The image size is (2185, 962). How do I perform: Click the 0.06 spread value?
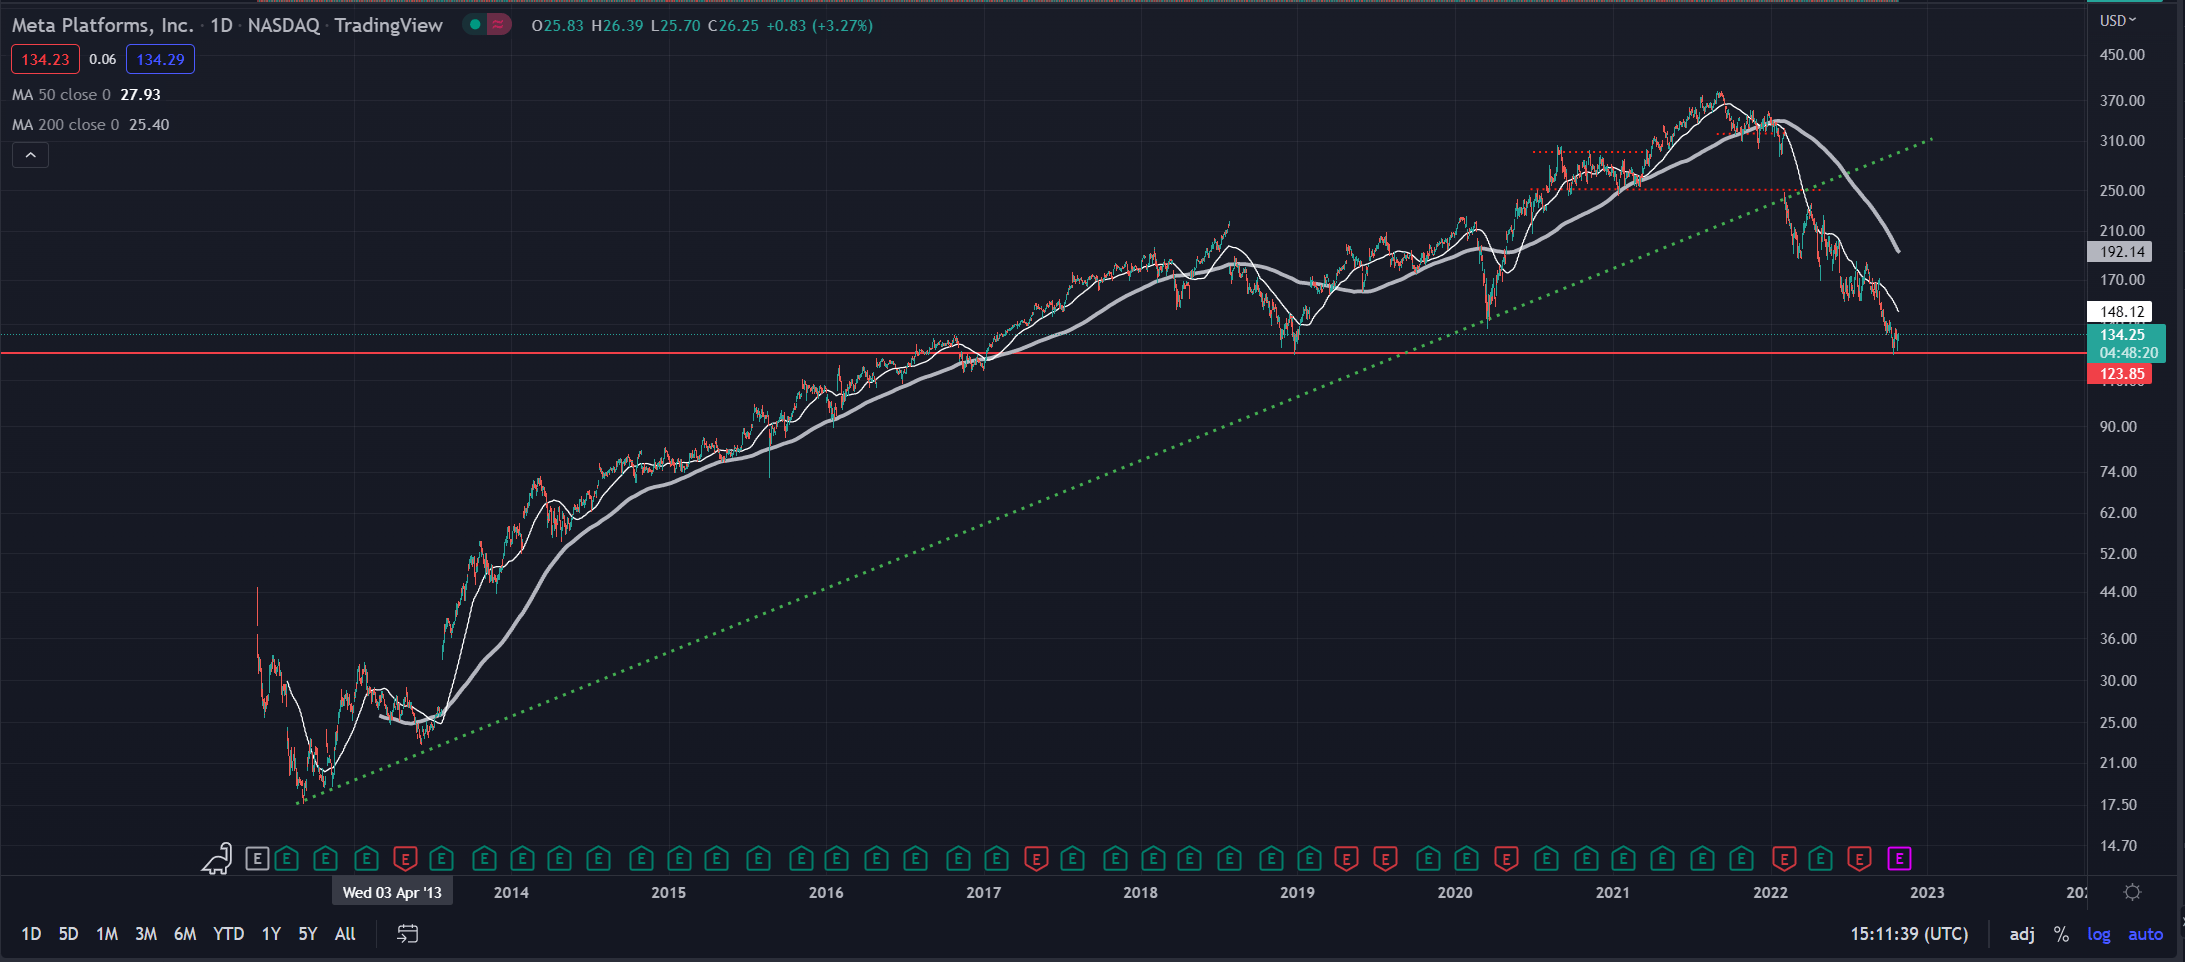[x=102, y=59]
